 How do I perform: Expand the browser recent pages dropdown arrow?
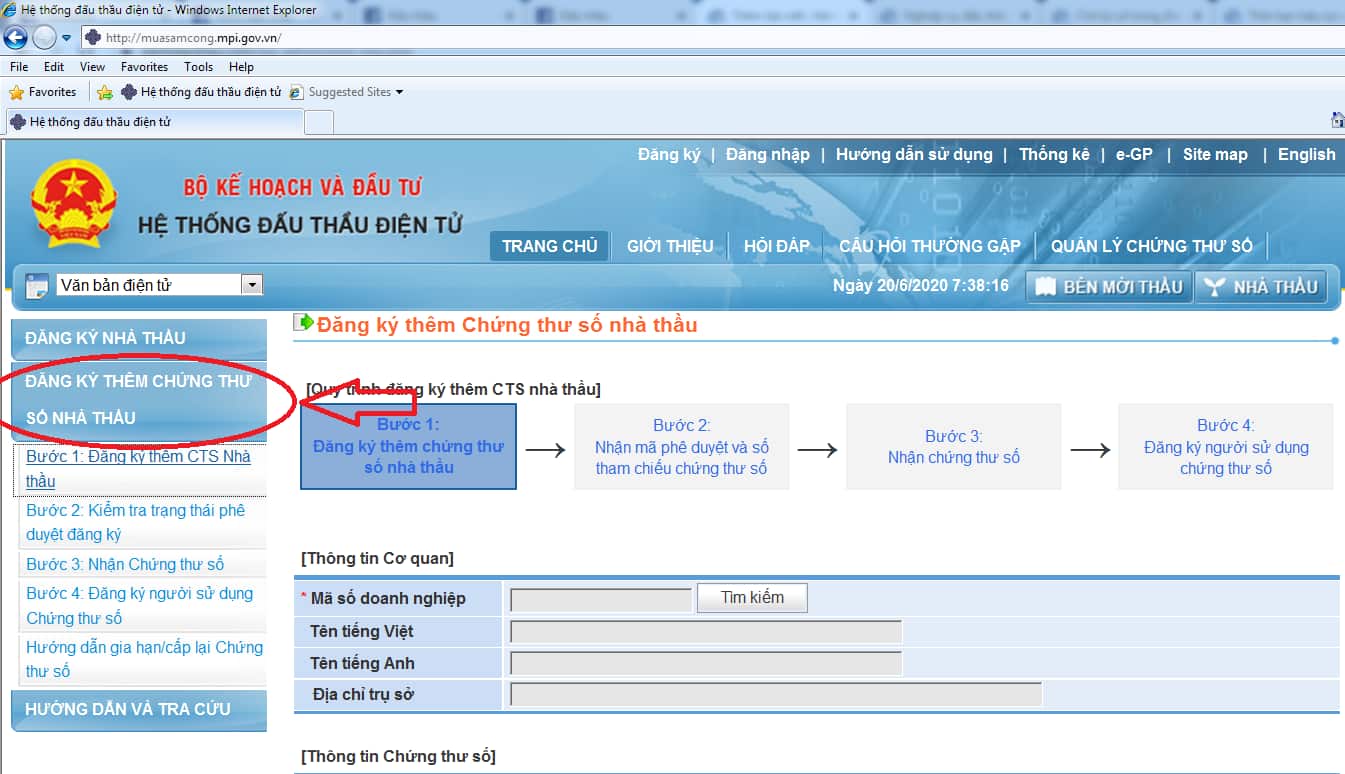pos(67,38)
